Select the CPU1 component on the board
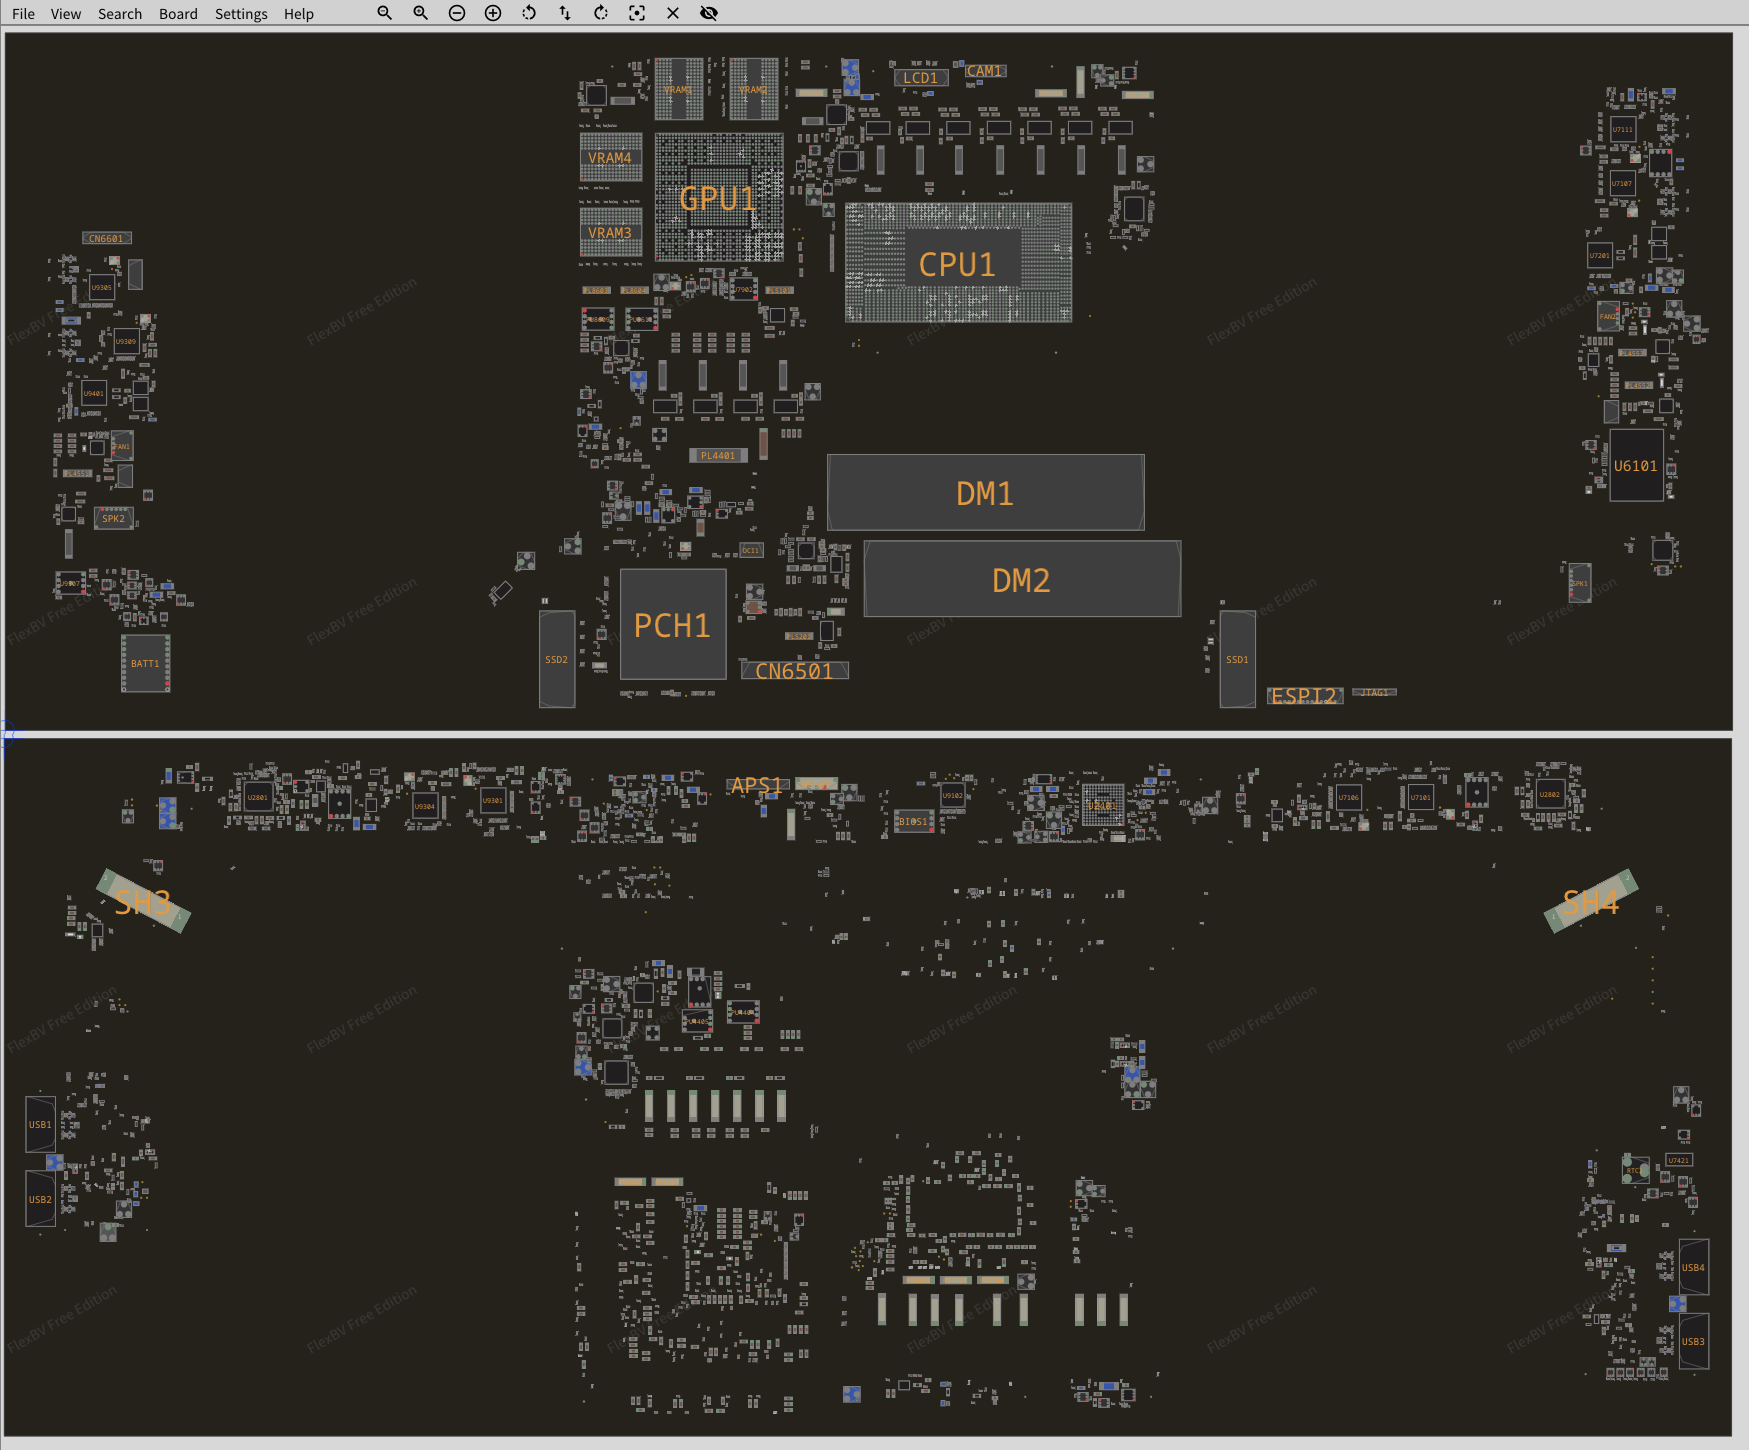 point(957,264)
